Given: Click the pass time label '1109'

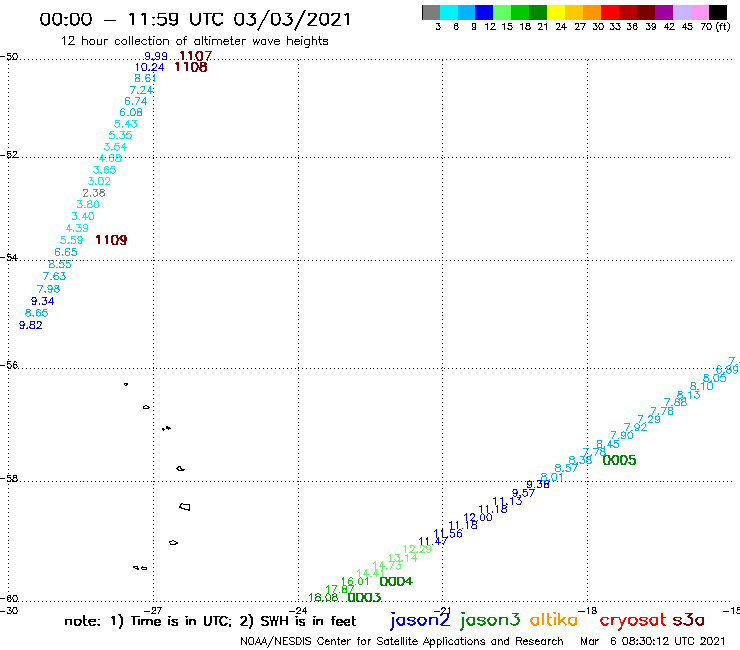Looking at the screenshot, I should pos(111,240).
